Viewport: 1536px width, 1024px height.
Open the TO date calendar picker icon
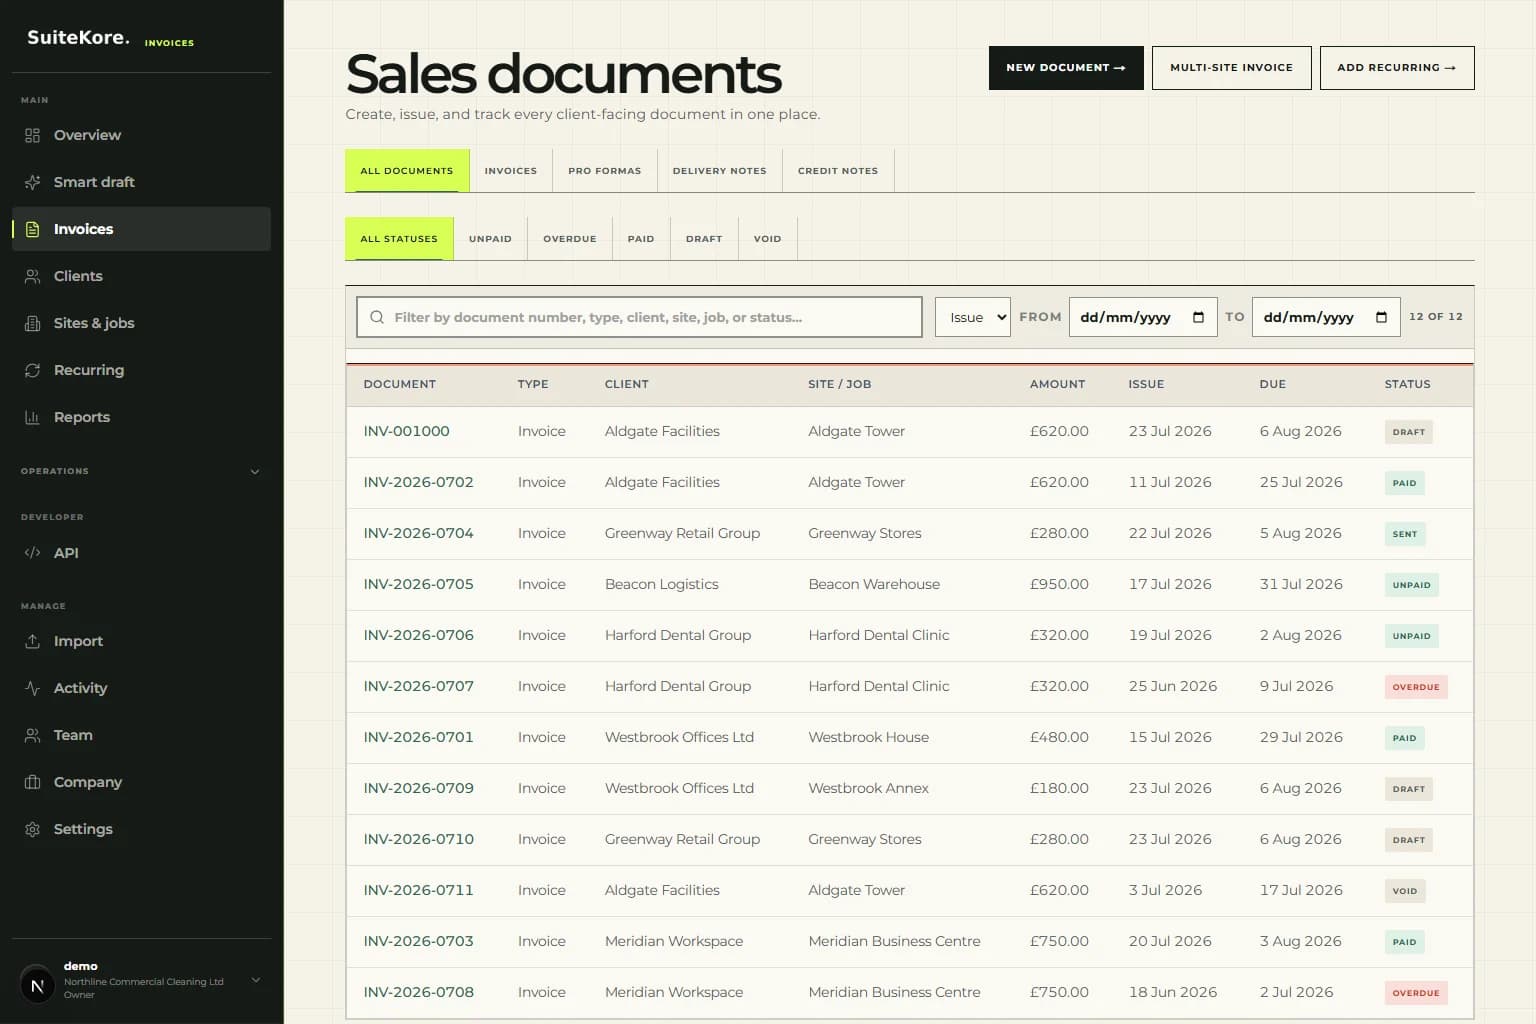coord(1381,317)
